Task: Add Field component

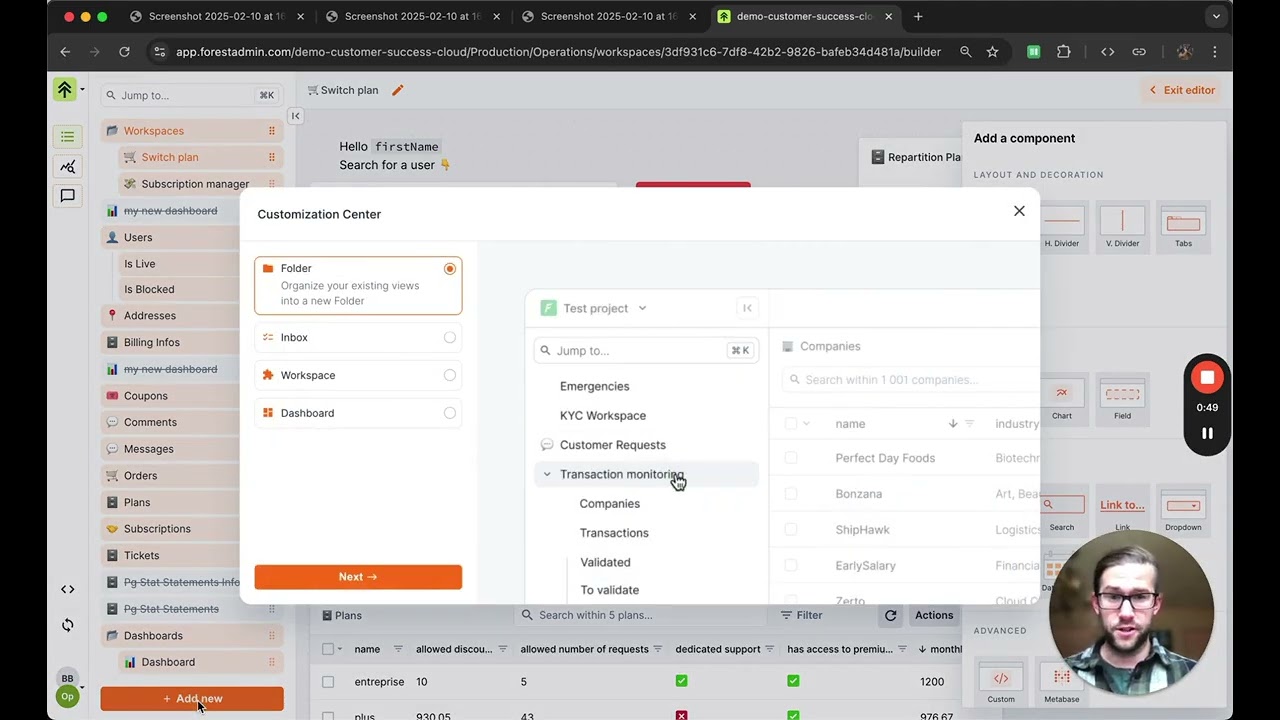Action: (1122, 400)
